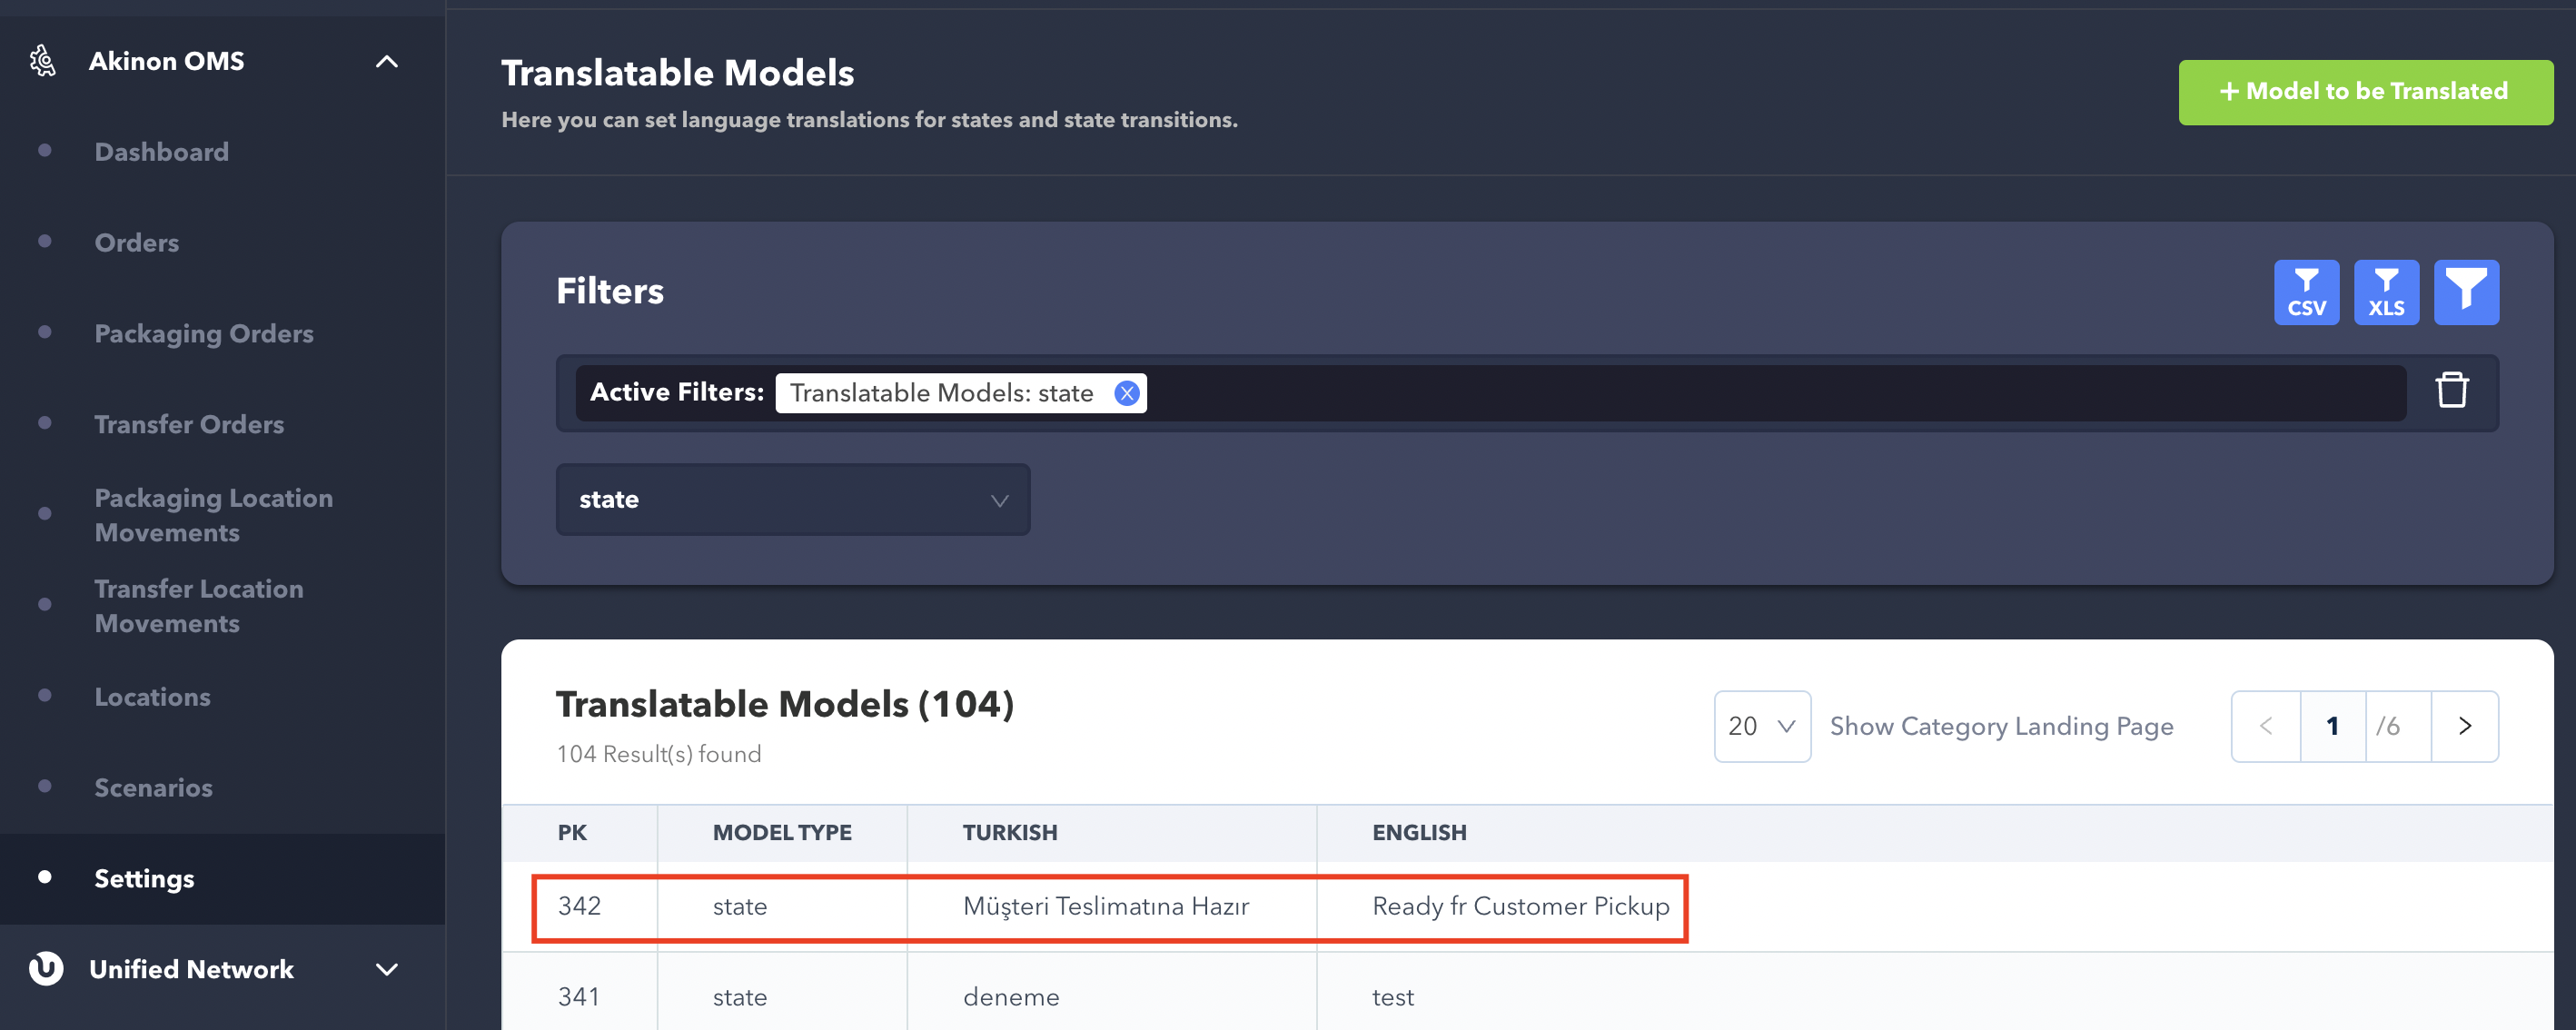Open the state model type dropdown
This screenshot has width=2576, height=1030.
click(x=792, y=499)
